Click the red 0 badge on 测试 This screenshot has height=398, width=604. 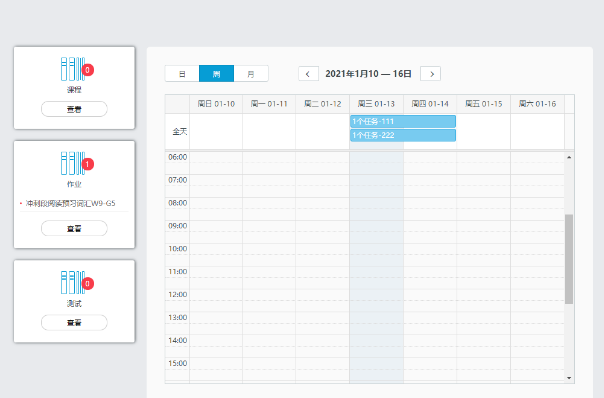click(87, 284)
